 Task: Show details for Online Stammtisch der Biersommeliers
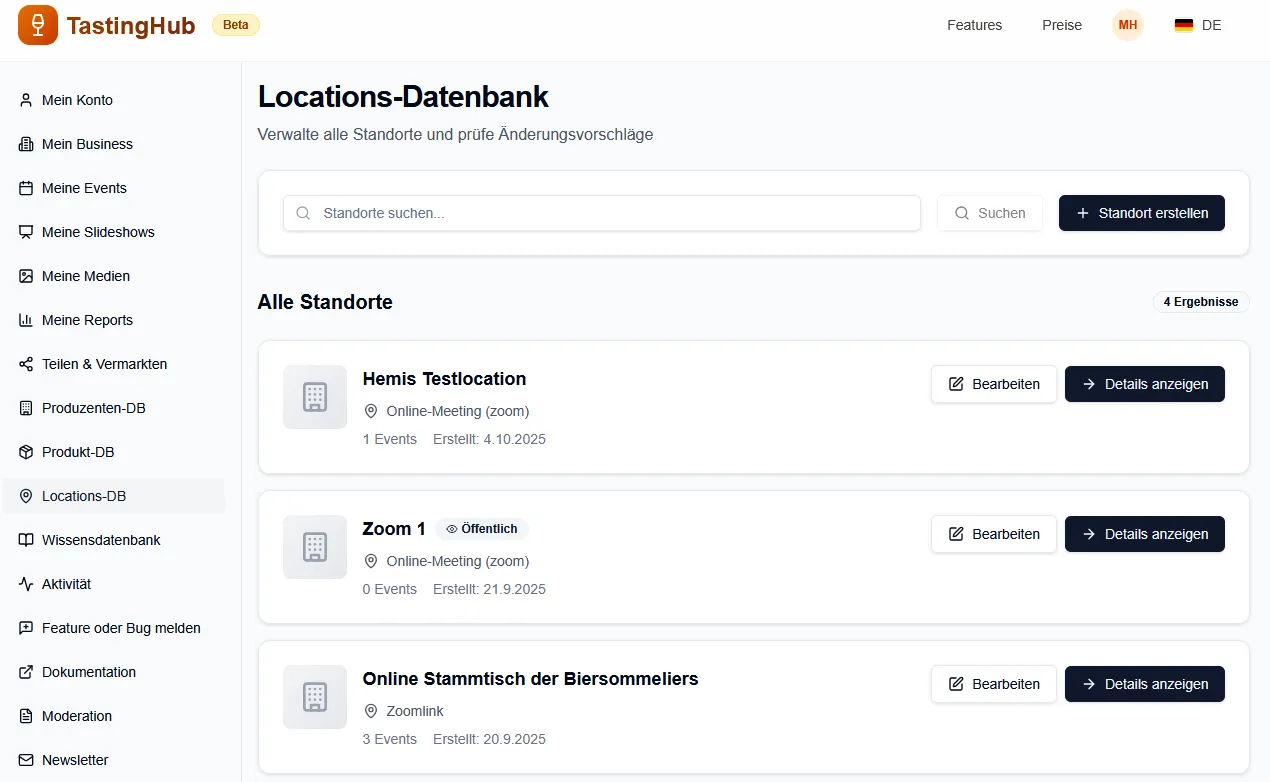pyautogui.click(x=1144, y=684)
